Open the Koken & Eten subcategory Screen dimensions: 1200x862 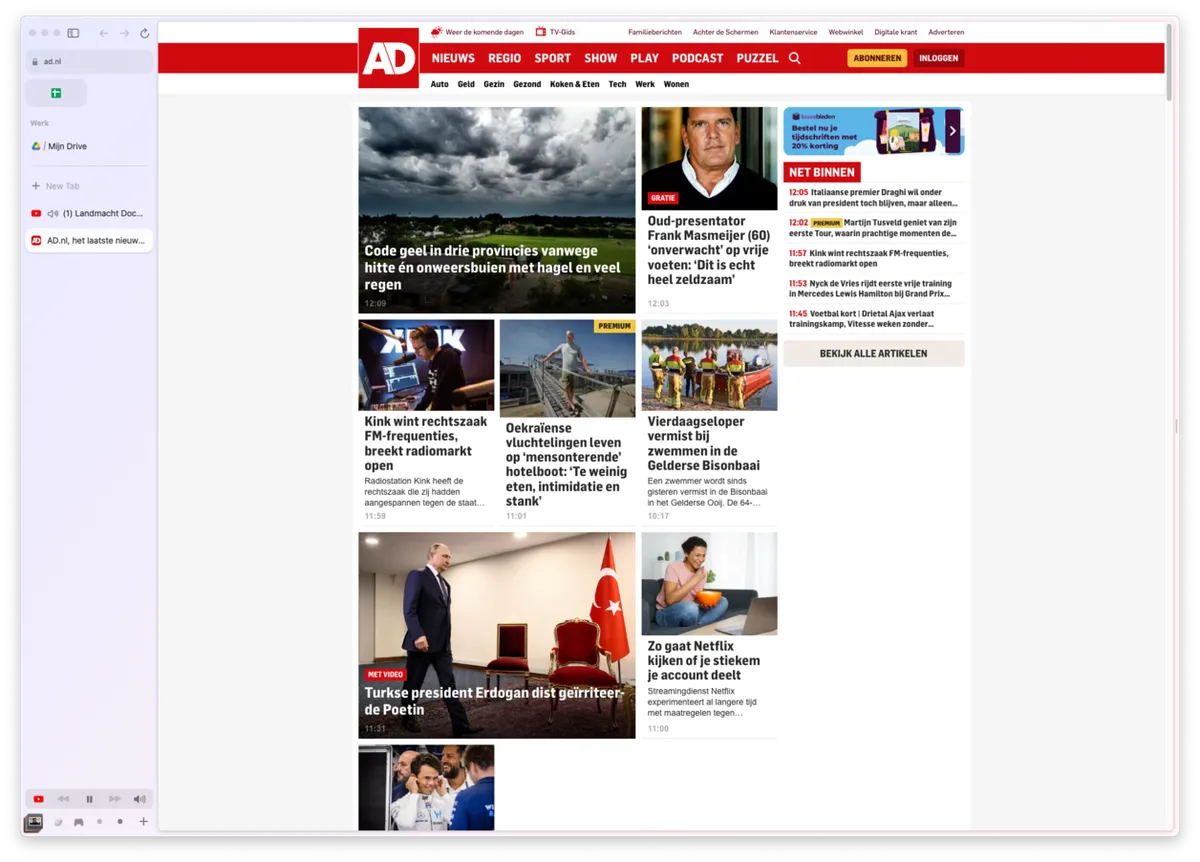(575, 84)
